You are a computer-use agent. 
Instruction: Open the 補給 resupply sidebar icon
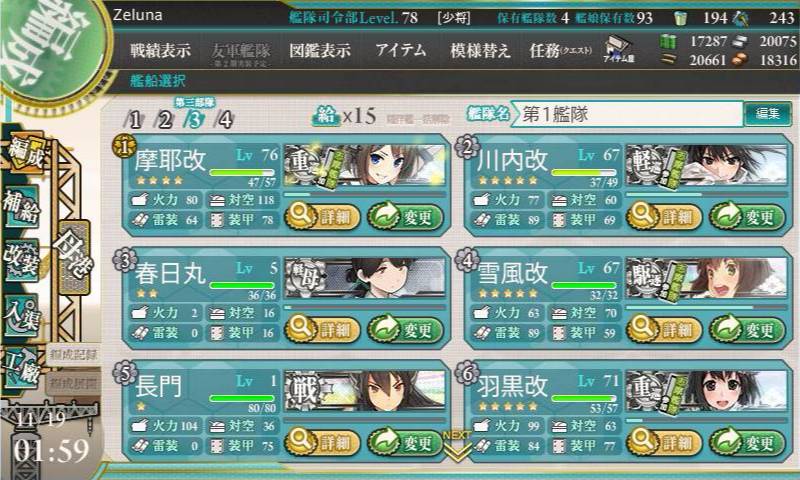(21, 208)
